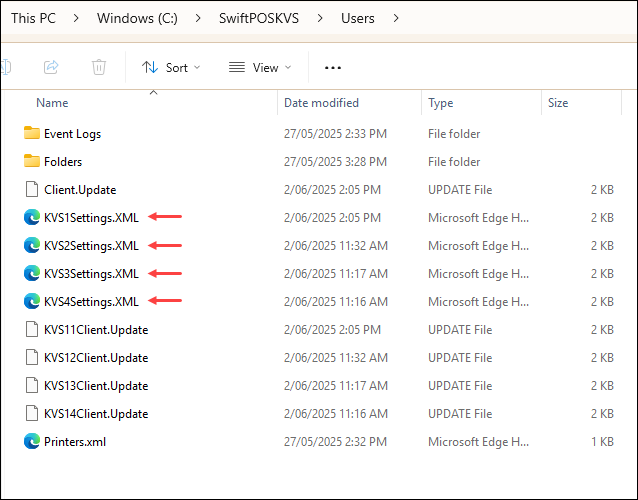This screenshot has width=638, height=500.
Task: Open the See more ellipsis menu
Action: point(333,68)
